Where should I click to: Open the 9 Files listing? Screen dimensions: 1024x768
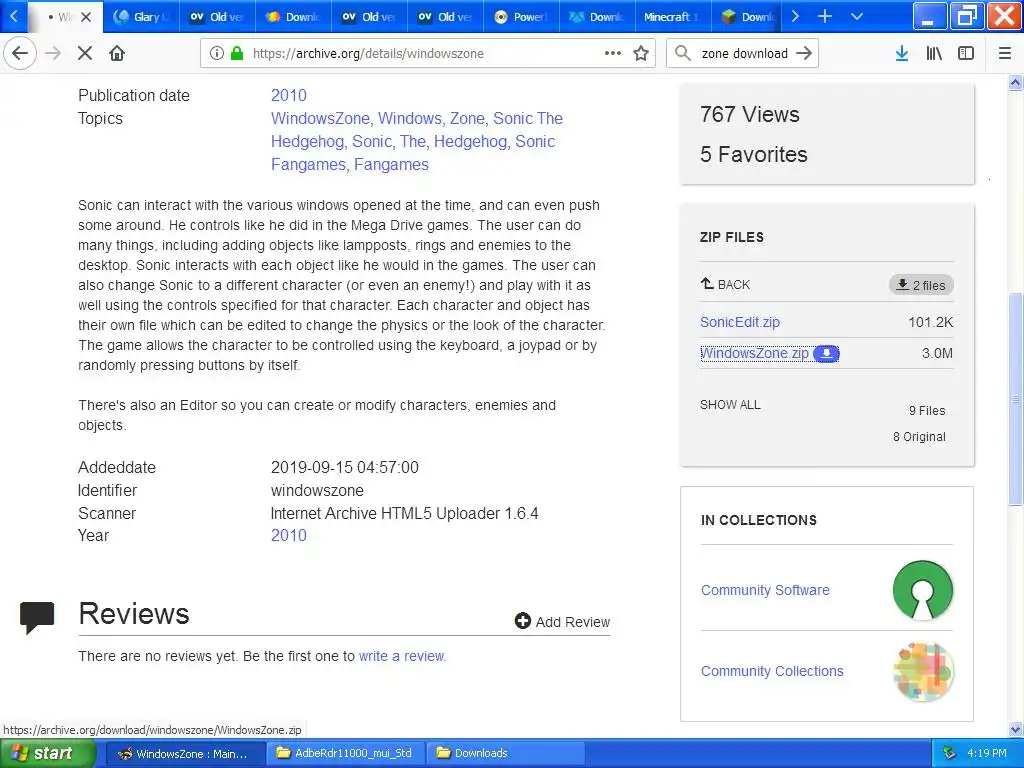(x=927, y=411)
